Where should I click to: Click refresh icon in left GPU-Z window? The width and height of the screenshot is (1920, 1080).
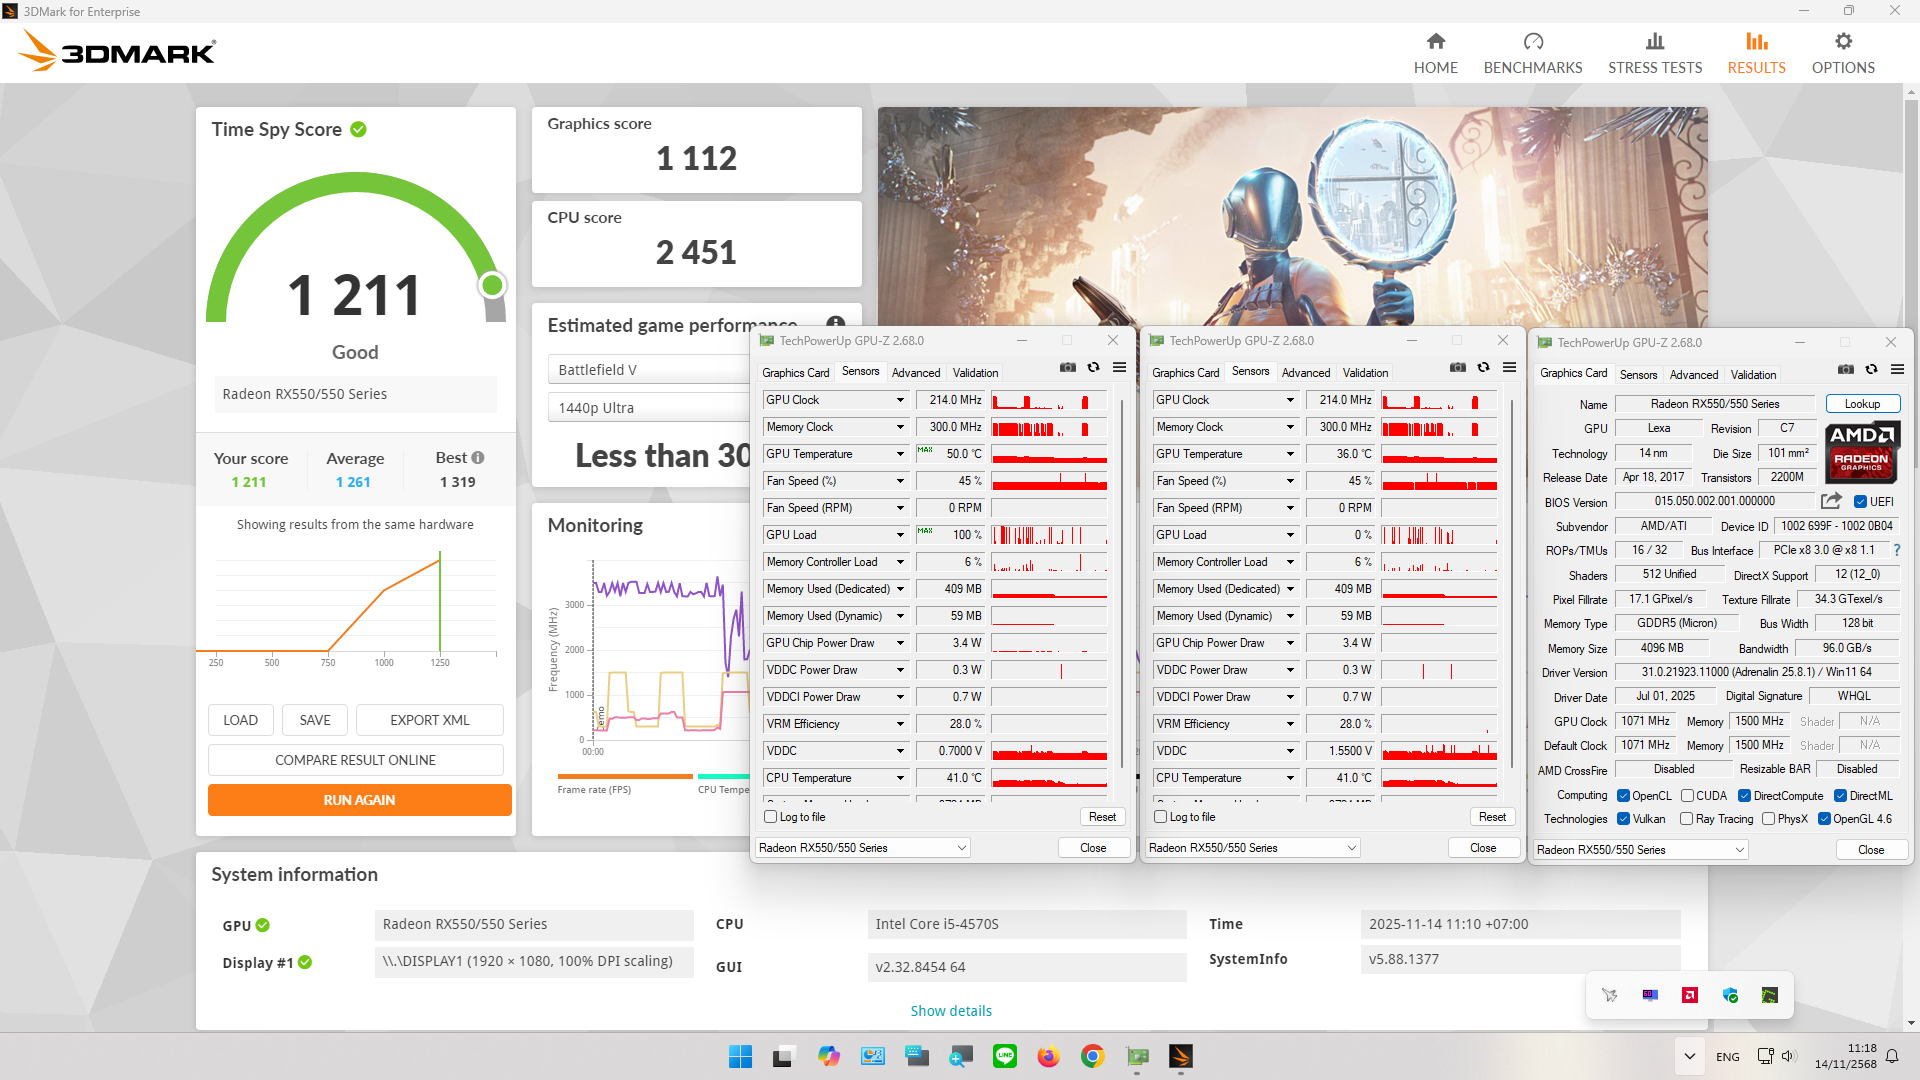point(1093,368)
